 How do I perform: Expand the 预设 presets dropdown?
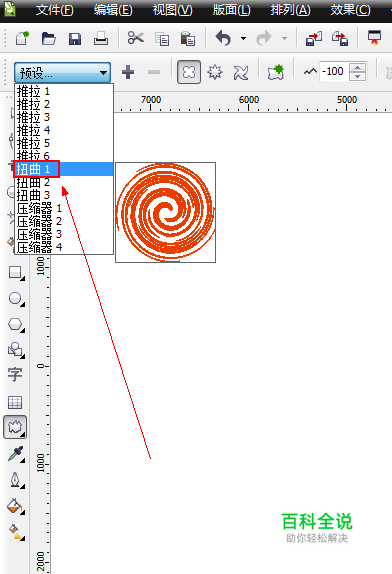pyautogui.click(x=62, y=73)
